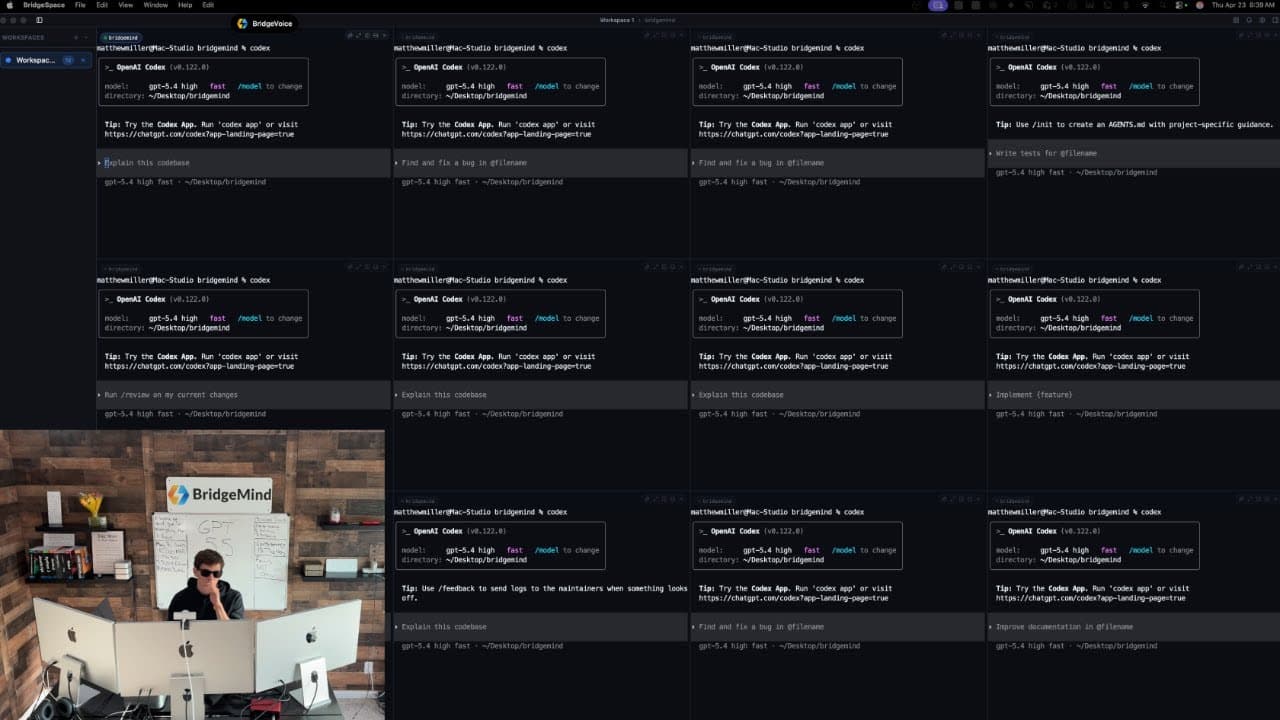Click the 12 badge on the workspace item
This screenshot has width=1280, height=720.
[68, 60]
